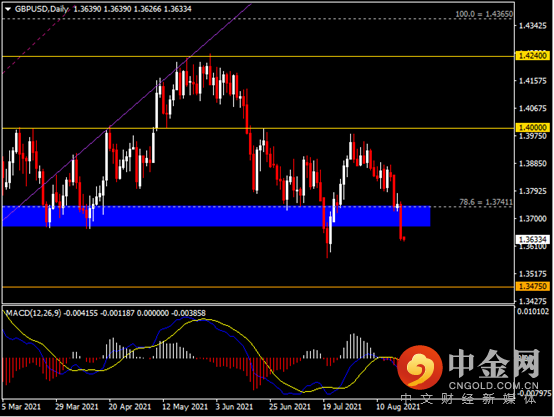Click the dropdown triangle beside GBPUSD,Daily
Image resolution: width=554 pixels, height=417 pixels.
pos(8,9)
